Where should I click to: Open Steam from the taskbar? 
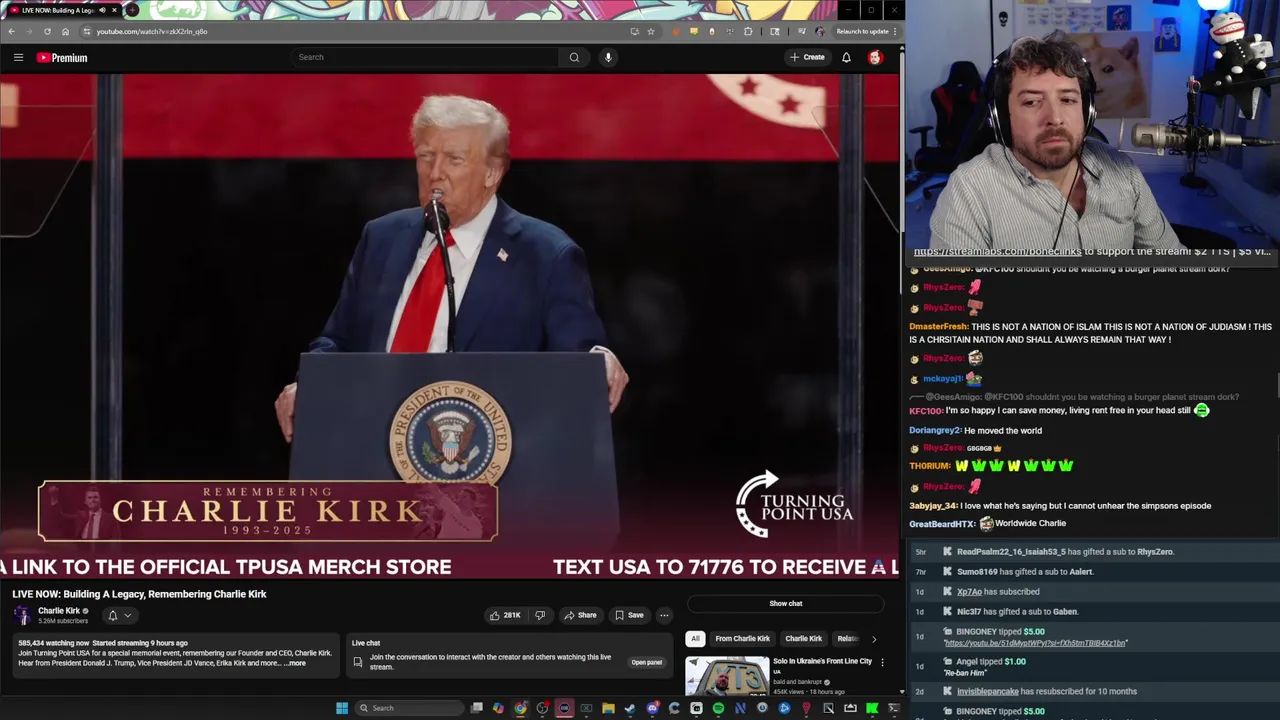[x=630, y=708]
